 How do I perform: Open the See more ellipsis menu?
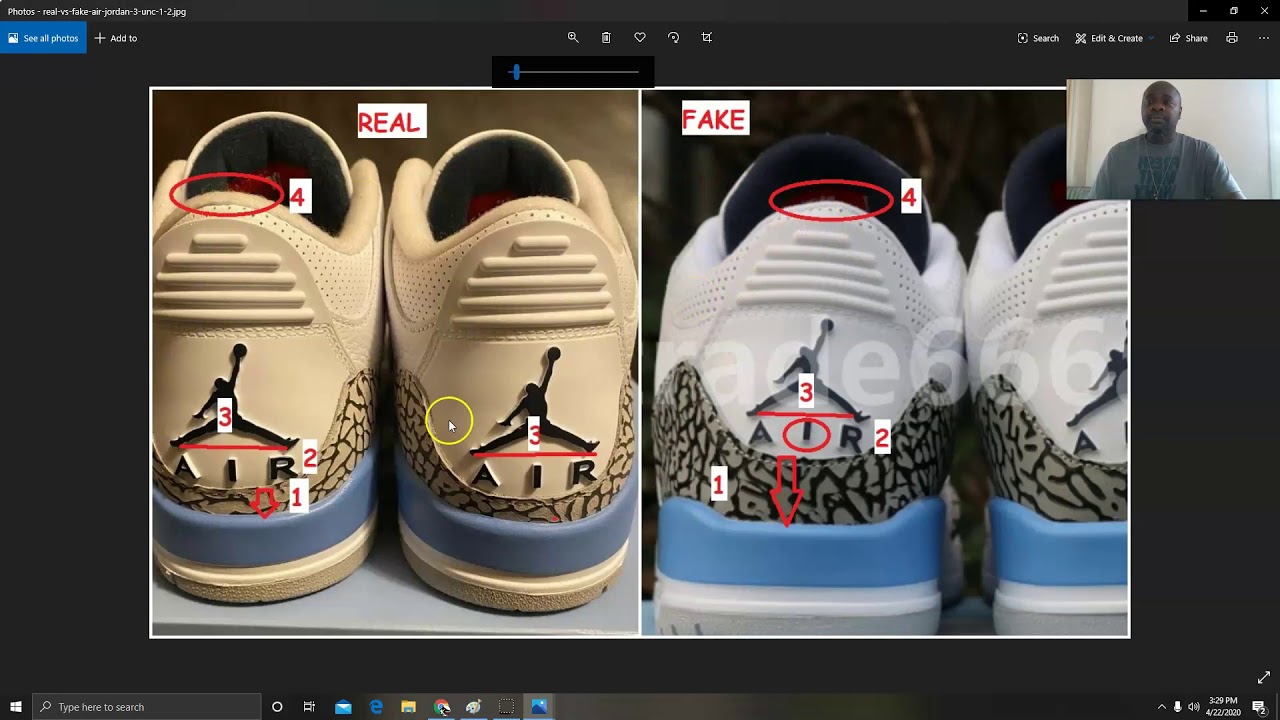coord(1264,38)
